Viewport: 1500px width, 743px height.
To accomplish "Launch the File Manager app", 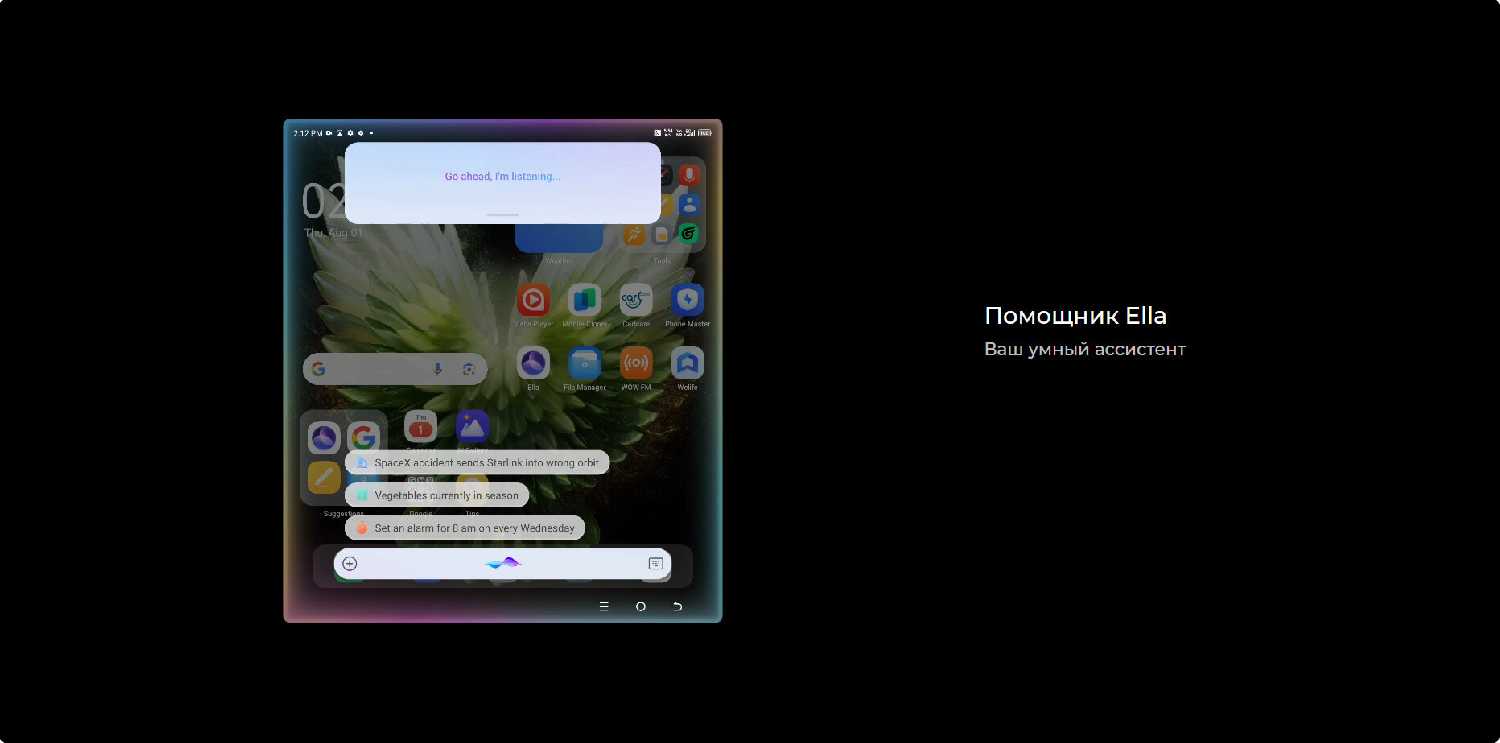I will [584, 363].
